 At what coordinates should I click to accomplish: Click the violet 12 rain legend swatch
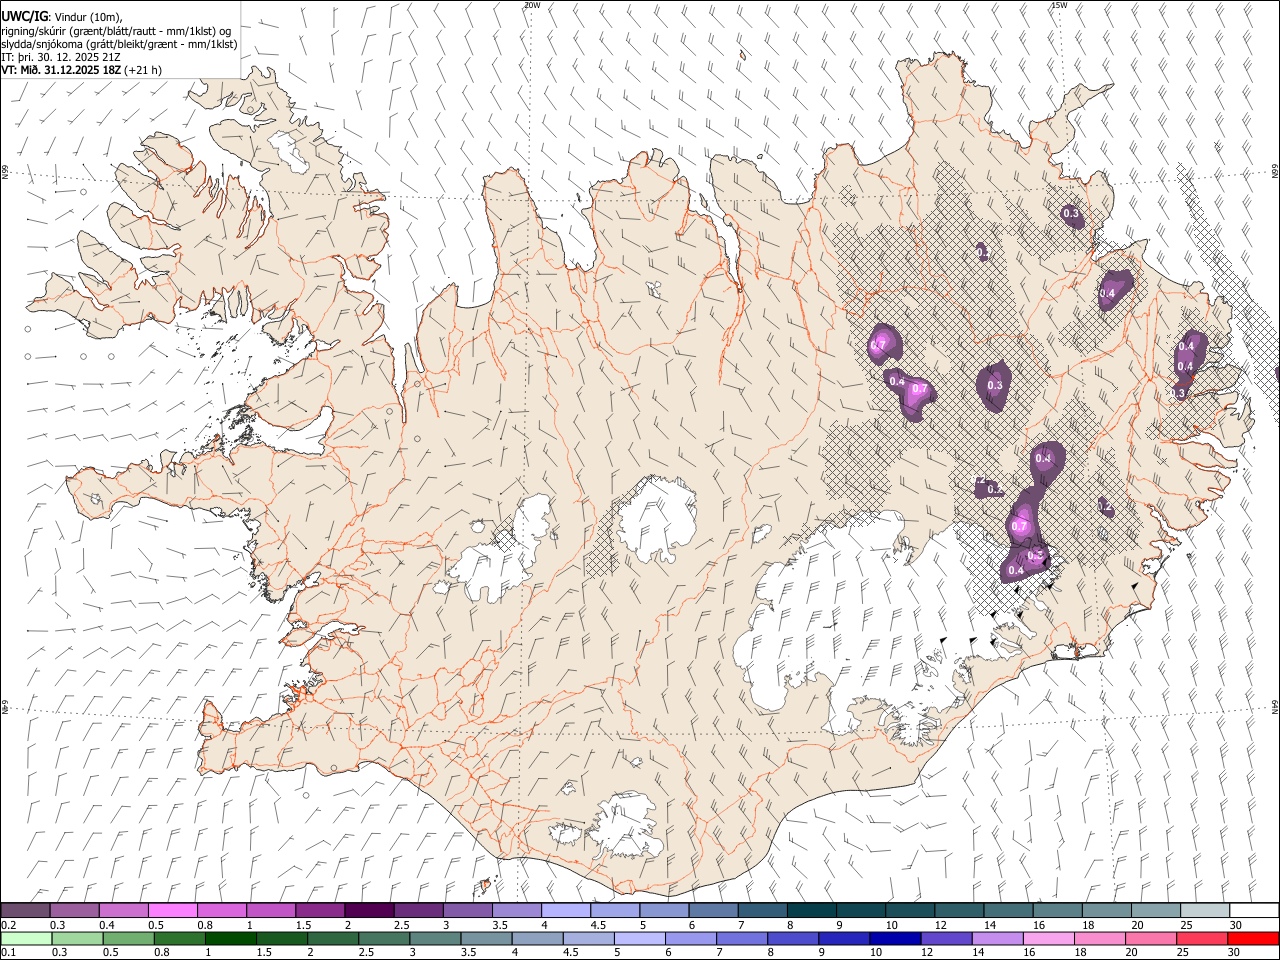[x=945, y=938]
